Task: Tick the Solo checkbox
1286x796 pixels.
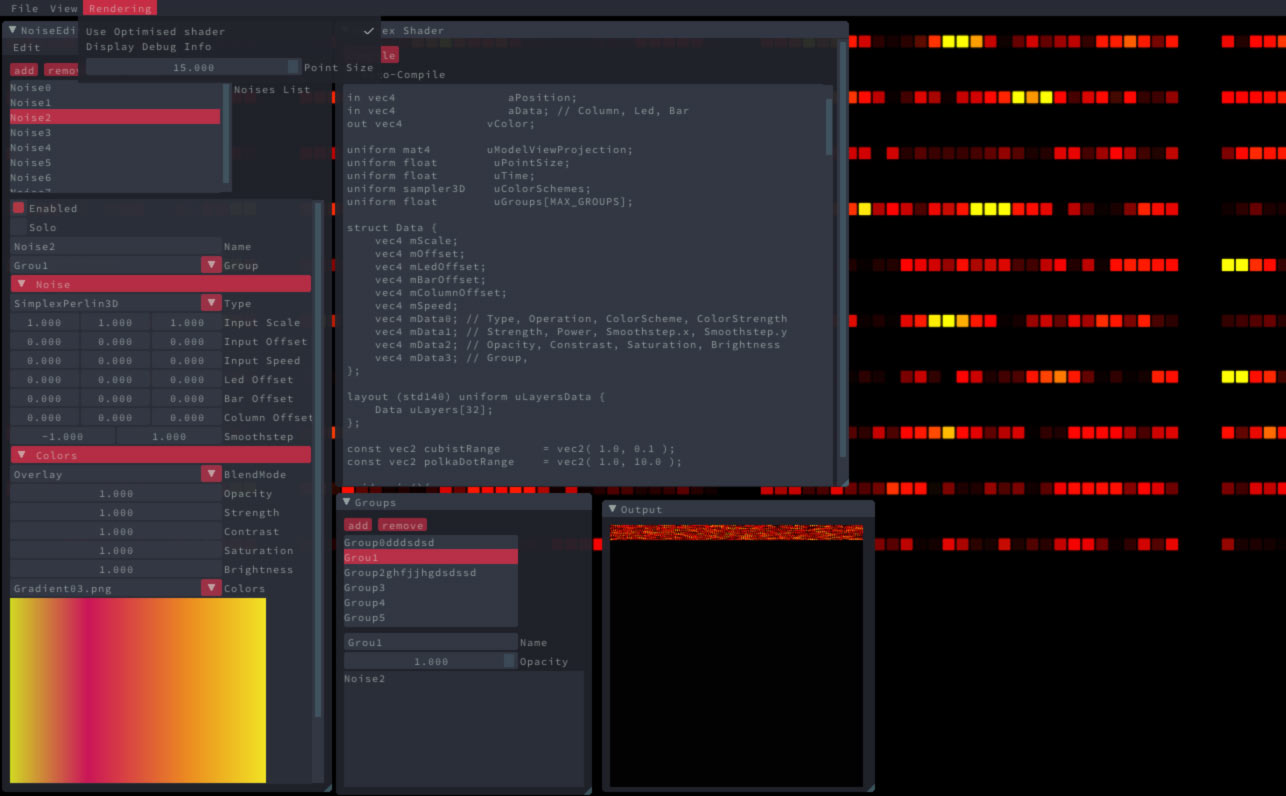Action: (x=18, y=227)
